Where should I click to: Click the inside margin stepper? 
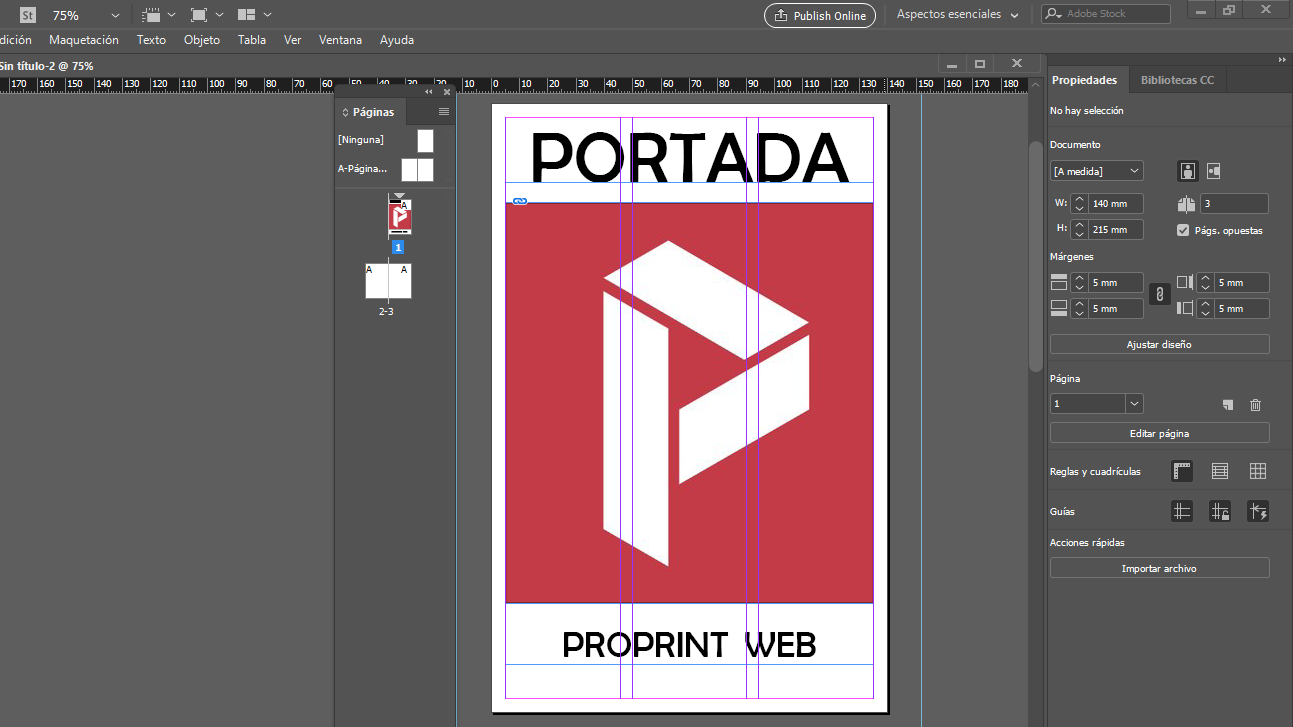(1205, 282)
